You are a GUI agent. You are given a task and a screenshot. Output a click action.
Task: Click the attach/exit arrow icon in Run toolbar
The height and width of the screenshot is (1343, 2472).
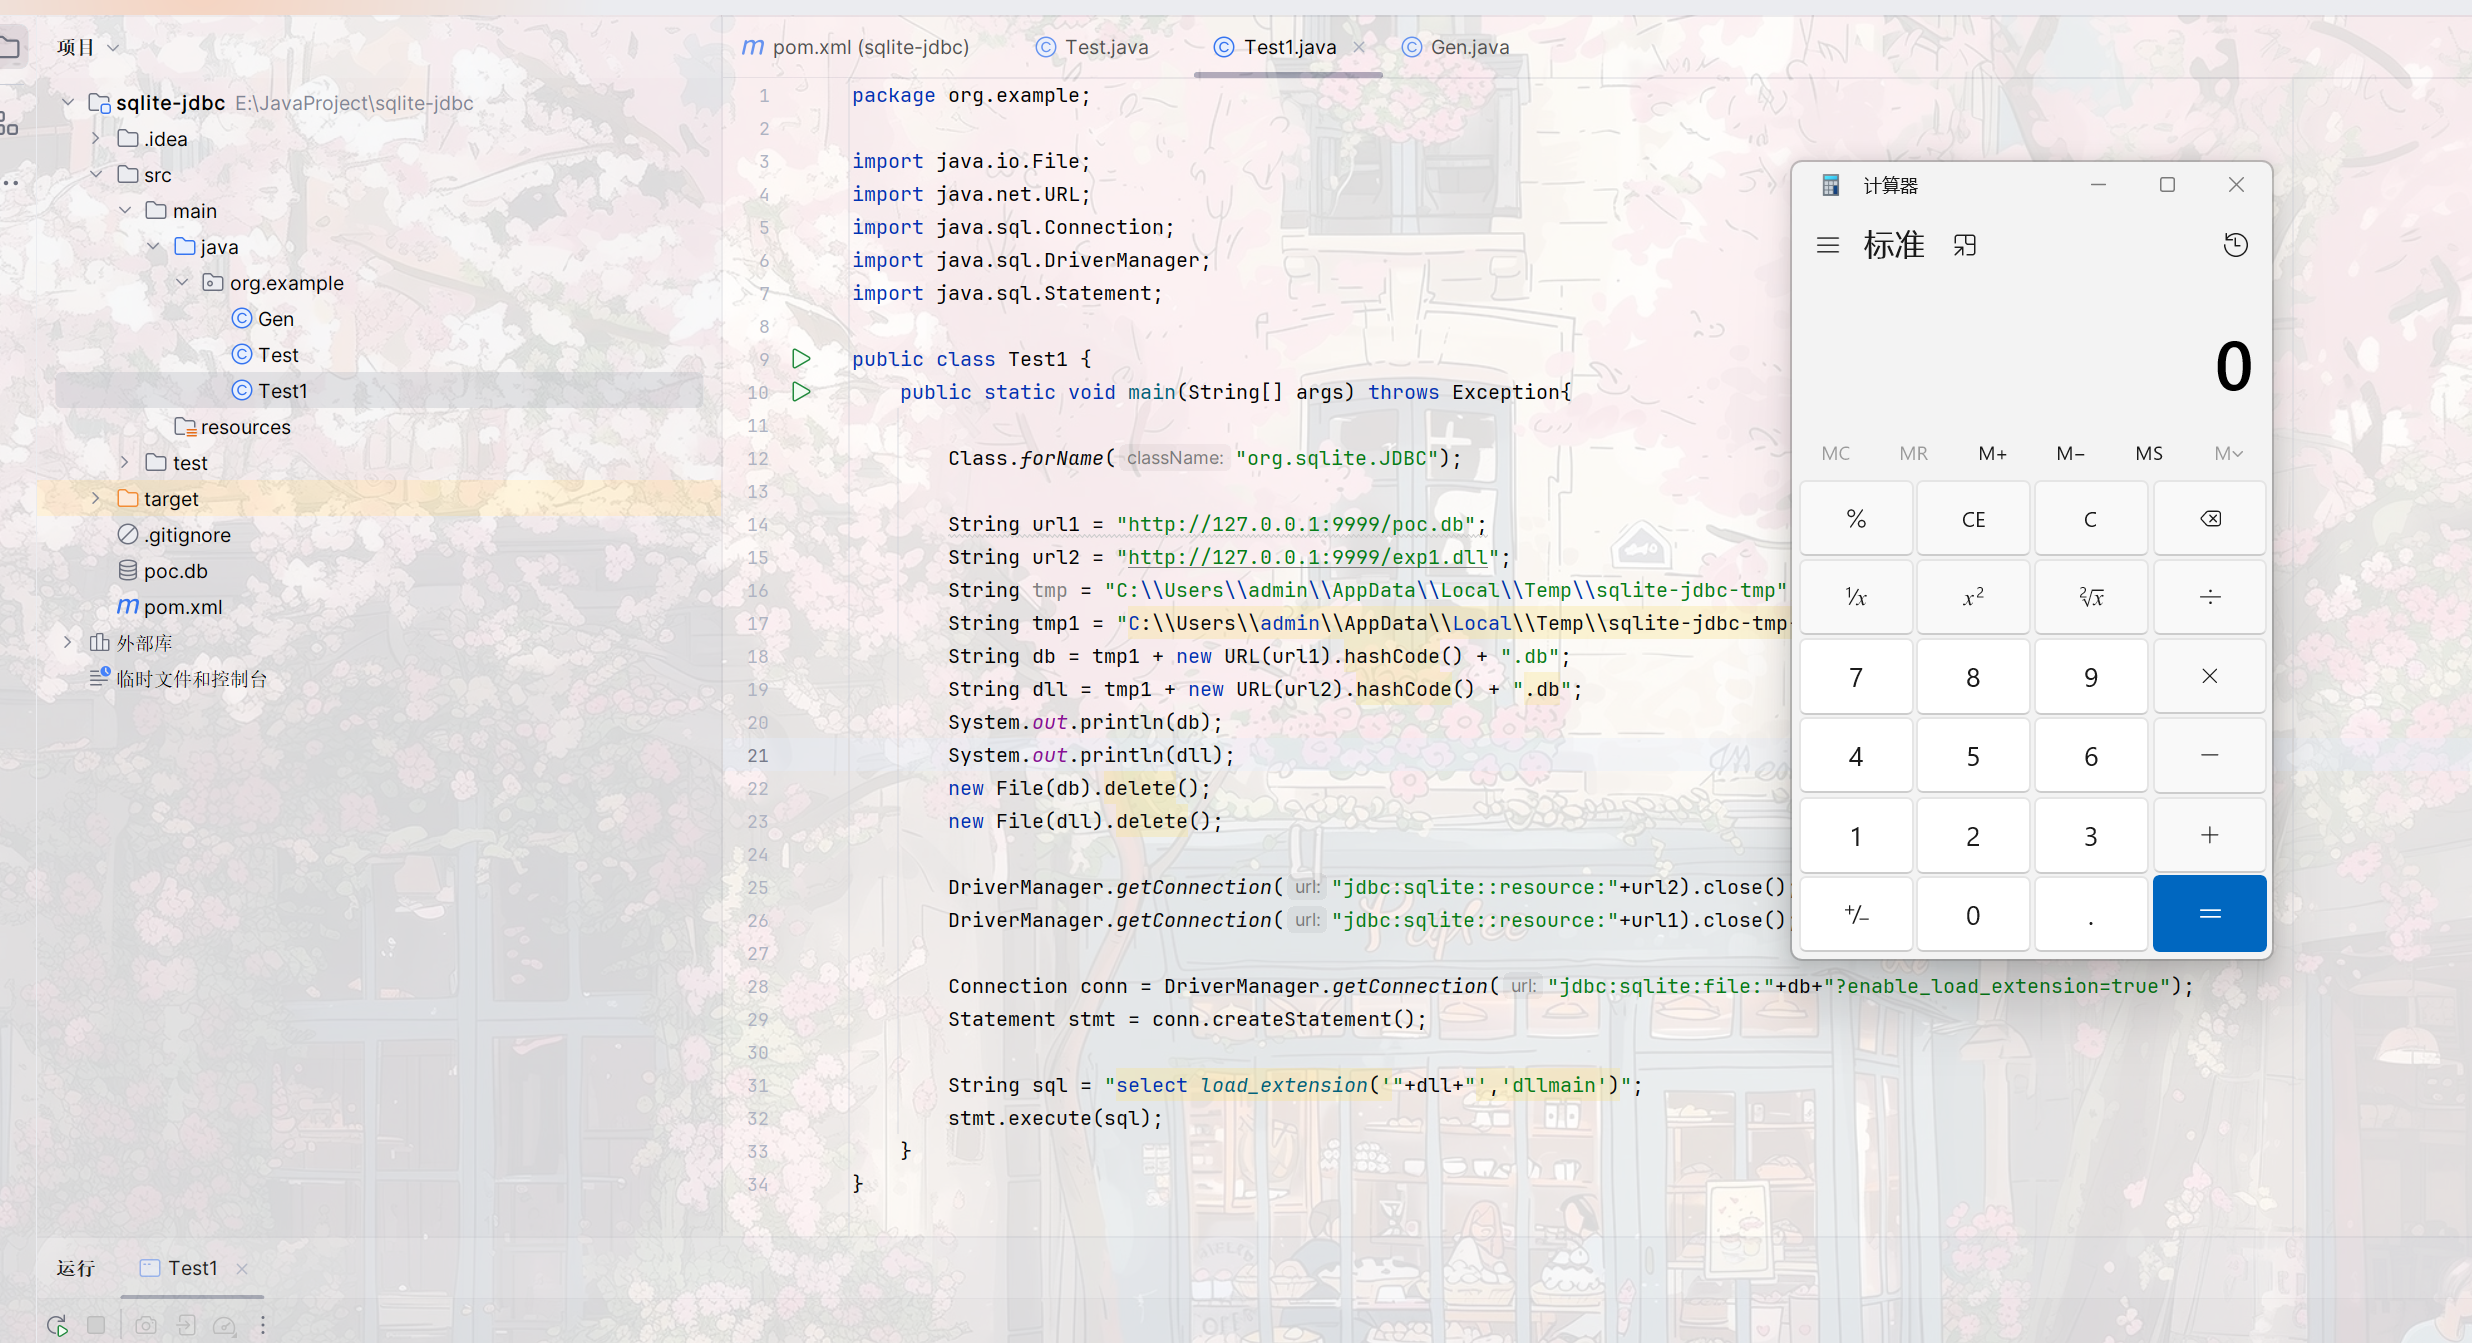tap(186, 1325)
